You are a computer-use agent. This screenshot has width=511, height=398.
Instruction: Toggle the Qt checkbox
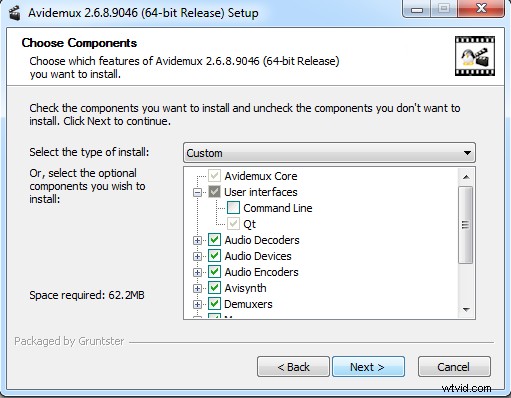pyautogui.click(x=233, y=224)
